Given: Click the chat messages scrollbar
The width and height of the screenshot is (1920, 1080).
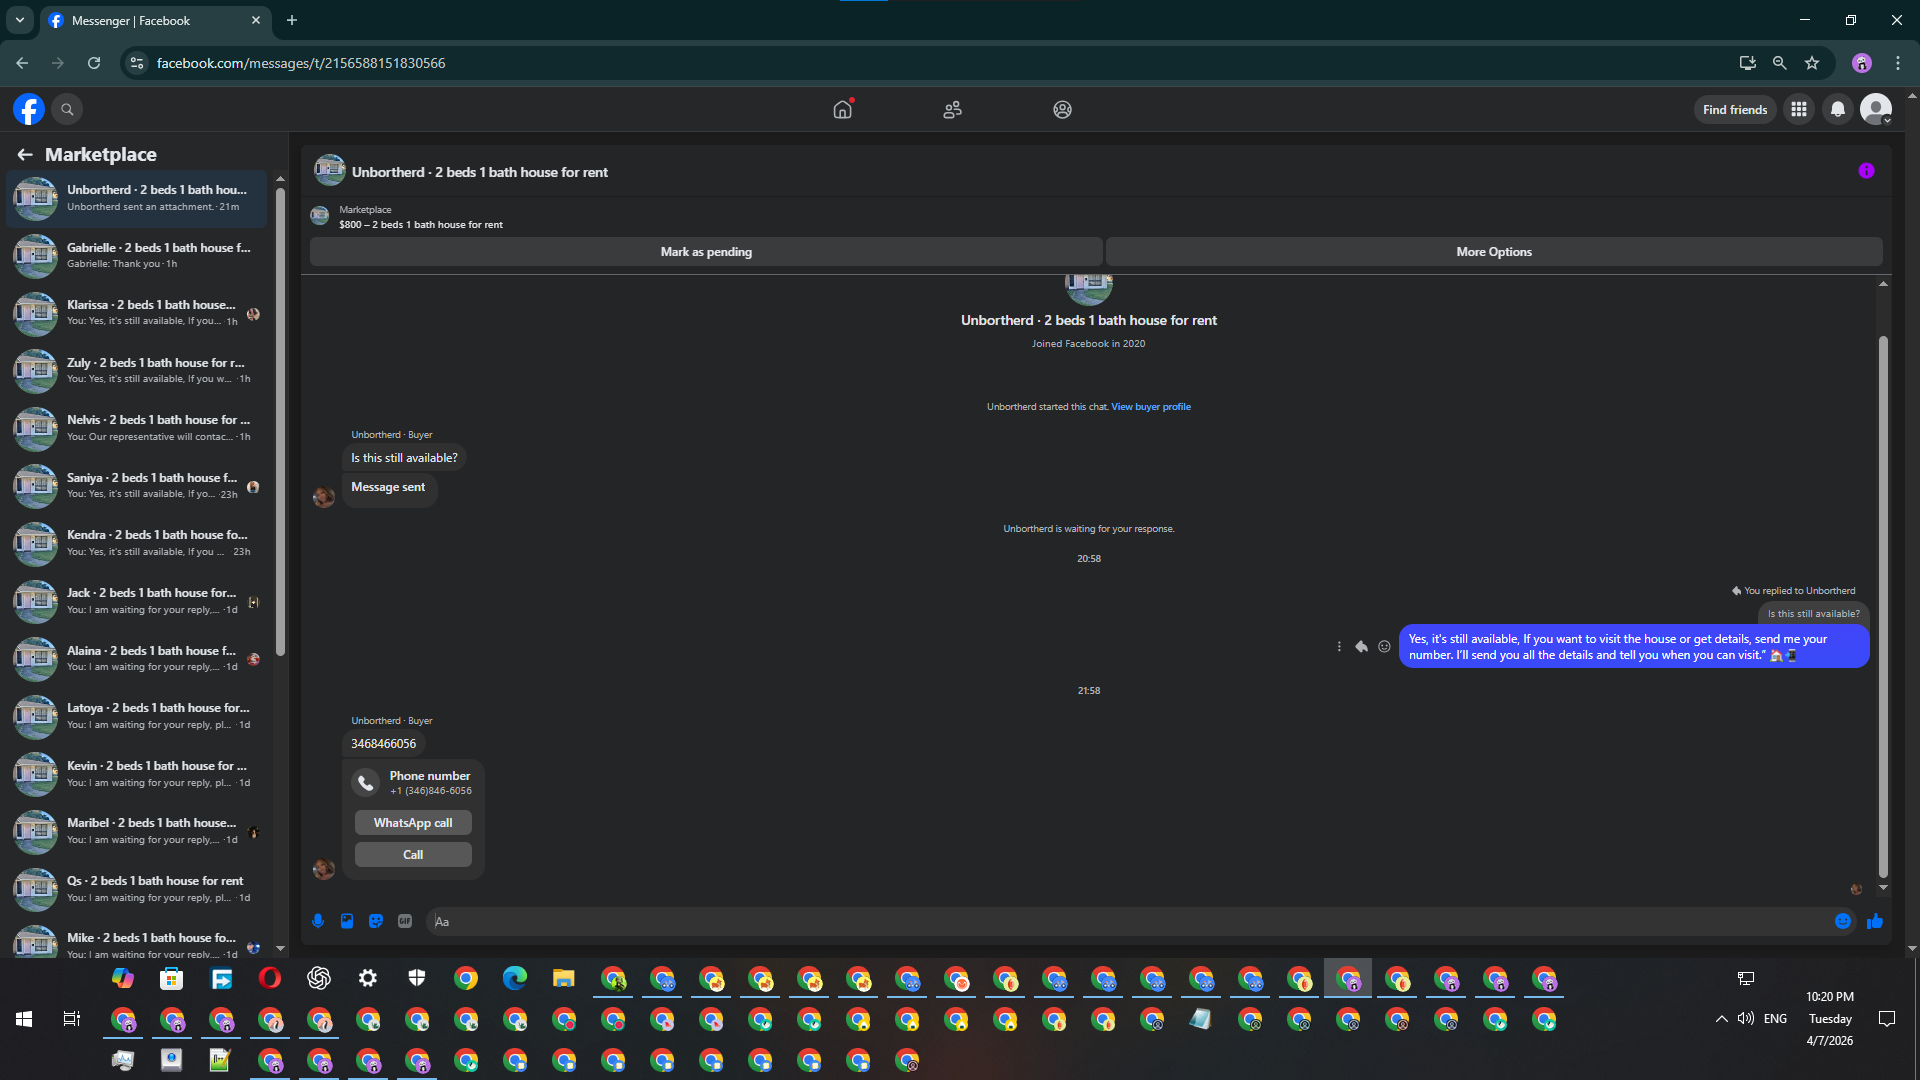Looking at the screenshot, I should click(x=1883, y=606).
